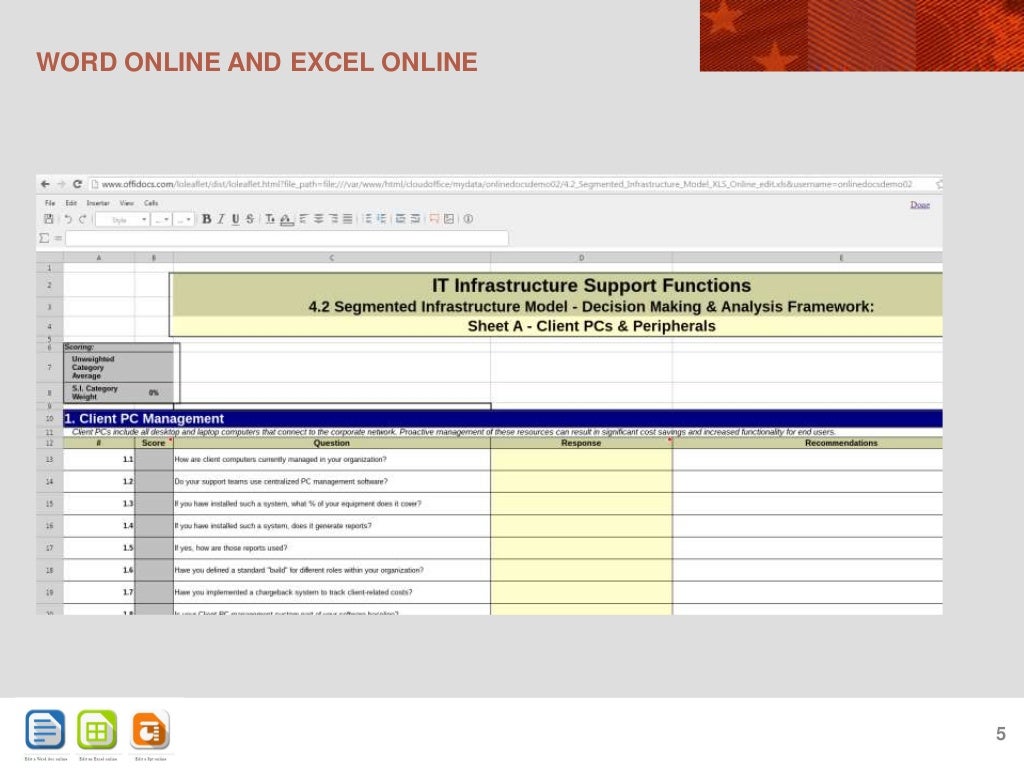The width and height of the screenshot is (1024, 768).
Task: Insert a comment with the comment icon
Action: click(434, 219)
